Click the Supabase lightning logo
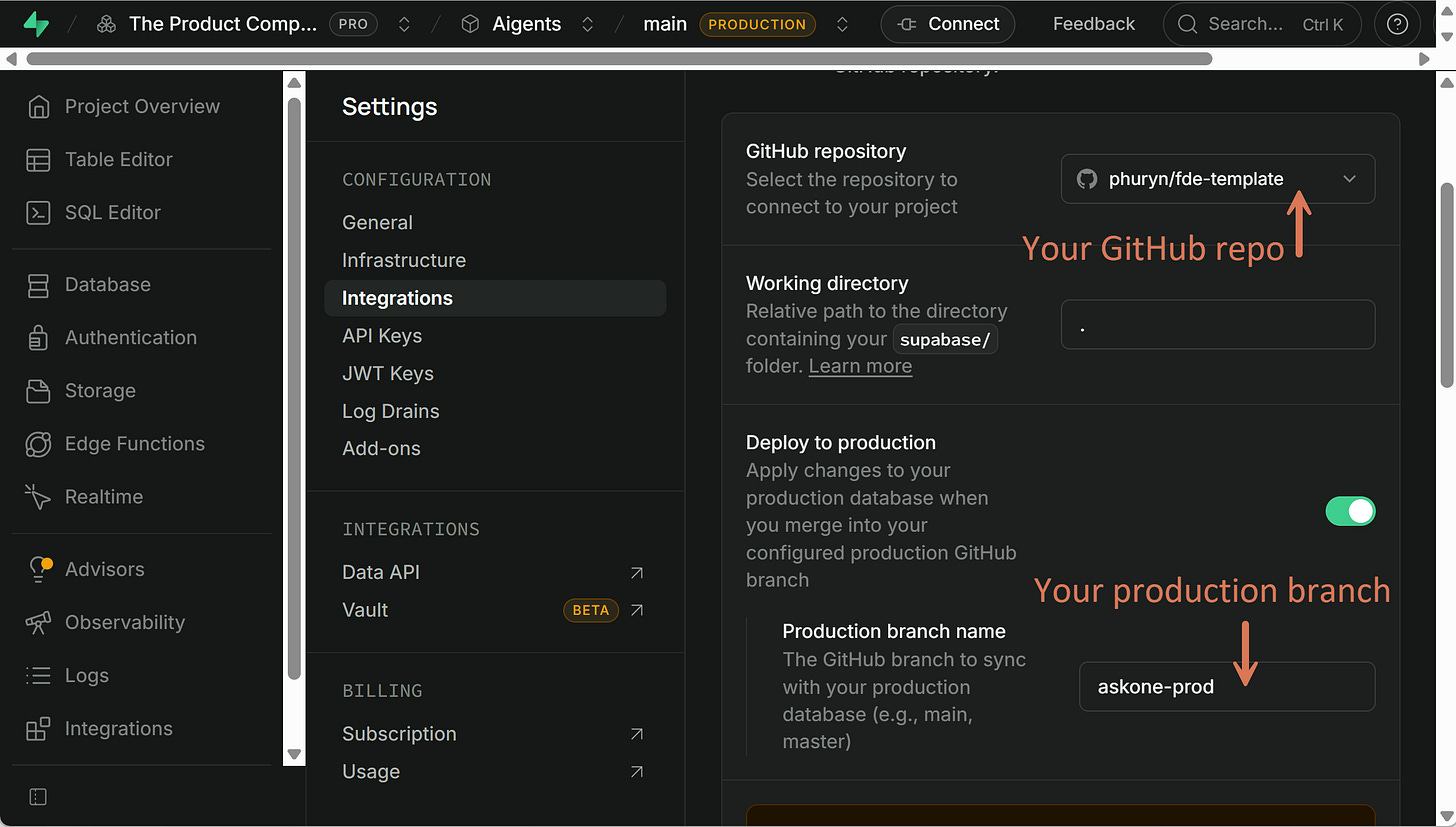The height and width of the screenshot is (827, 1456). [x=36, y=24]
